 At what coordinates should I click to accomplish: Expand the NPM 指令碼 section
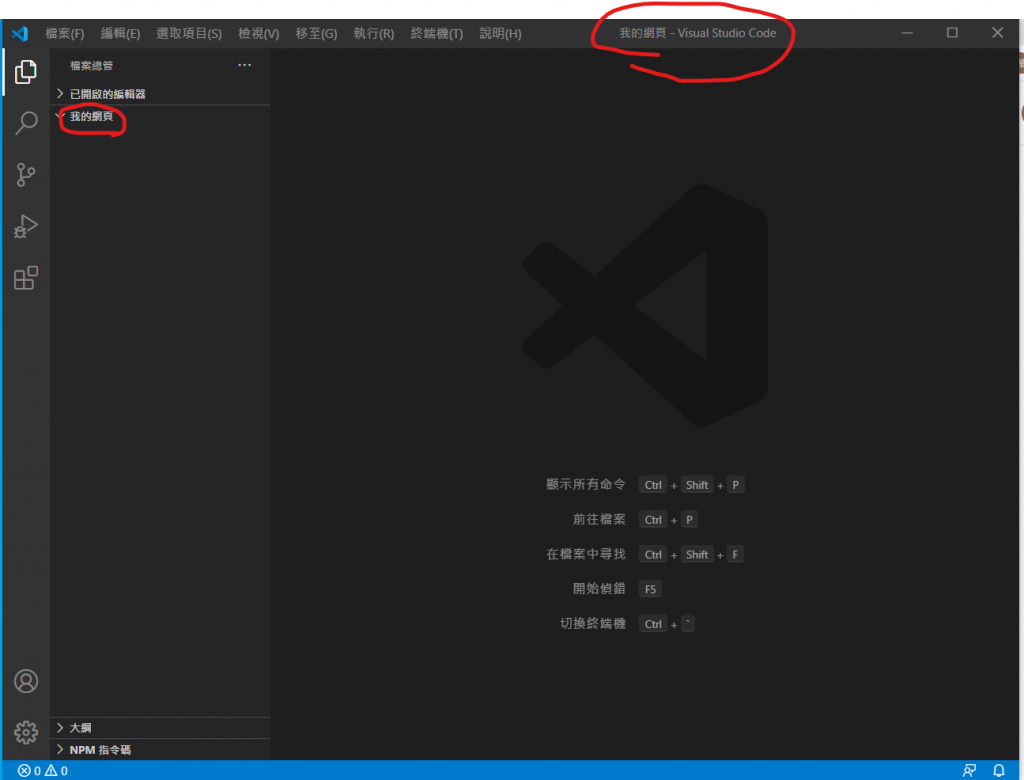(160, 749)
